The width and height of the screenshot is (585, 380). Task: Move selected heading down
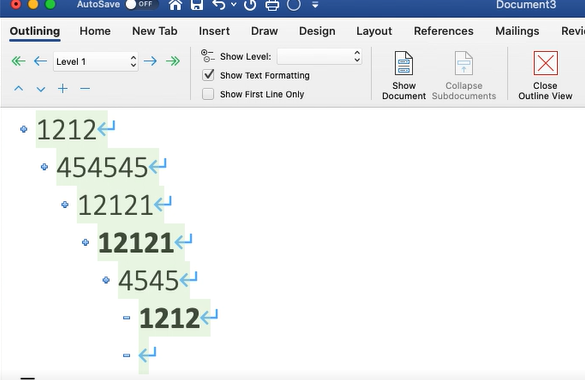pos(41,89)
